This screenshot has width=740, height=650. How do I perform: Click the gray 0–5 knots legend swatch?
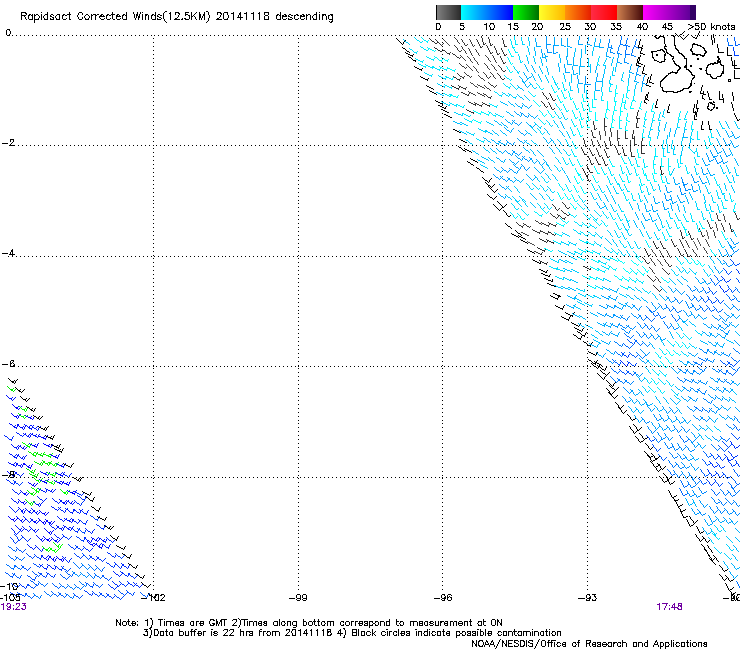click(448, 12)
